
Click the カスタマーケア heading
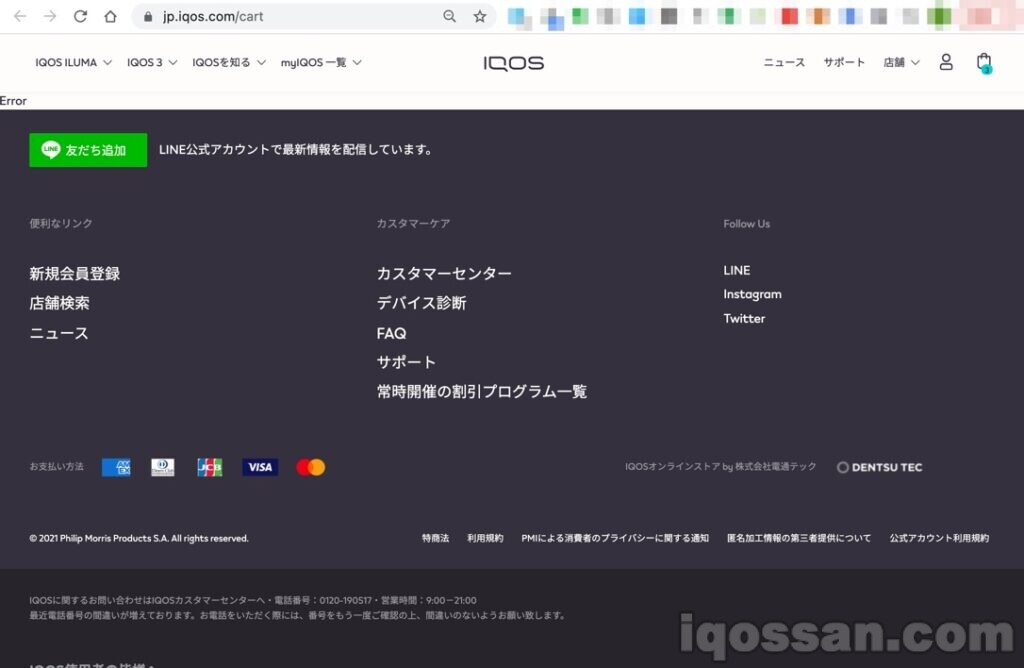click(x=413, y=223)
